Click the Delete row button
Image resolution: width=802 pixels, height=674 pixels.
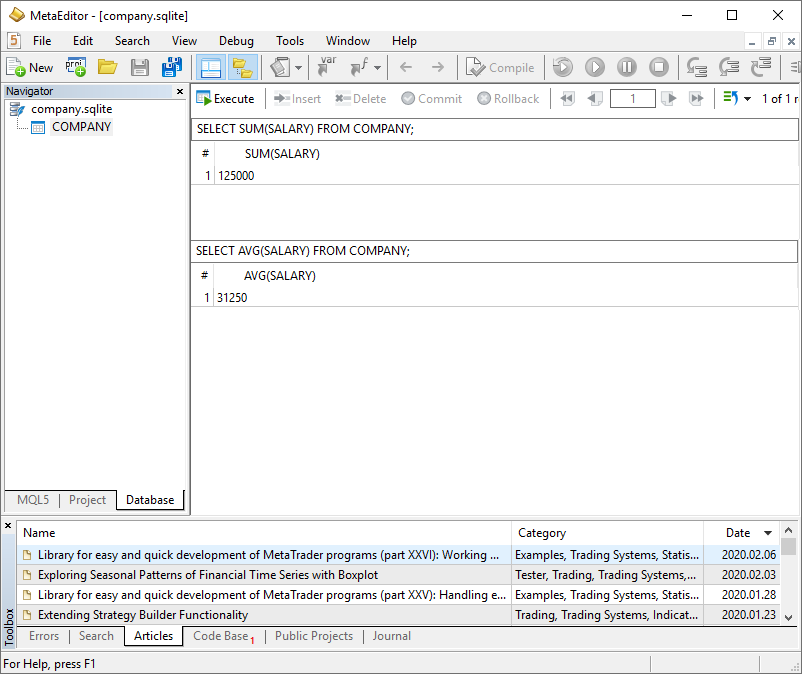click(361, 99)
